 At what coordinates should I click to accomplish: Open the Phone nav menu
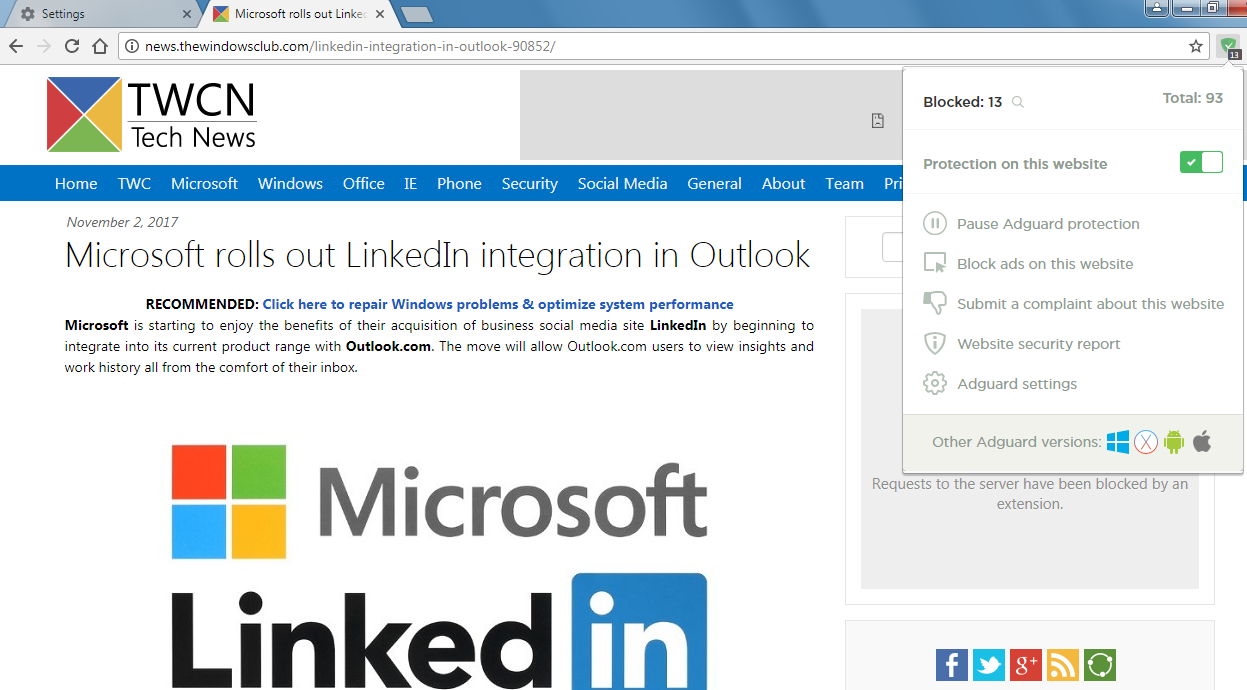(459, 183)
